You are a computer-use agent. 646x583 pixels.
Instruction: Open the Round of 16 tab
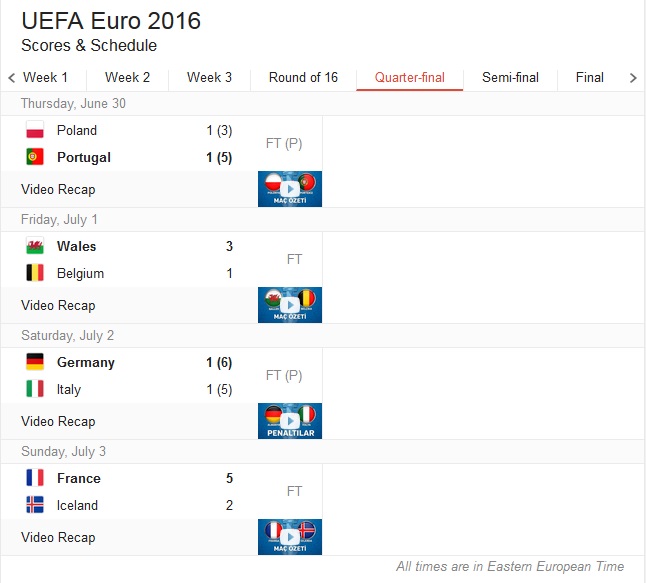point(303,77)
